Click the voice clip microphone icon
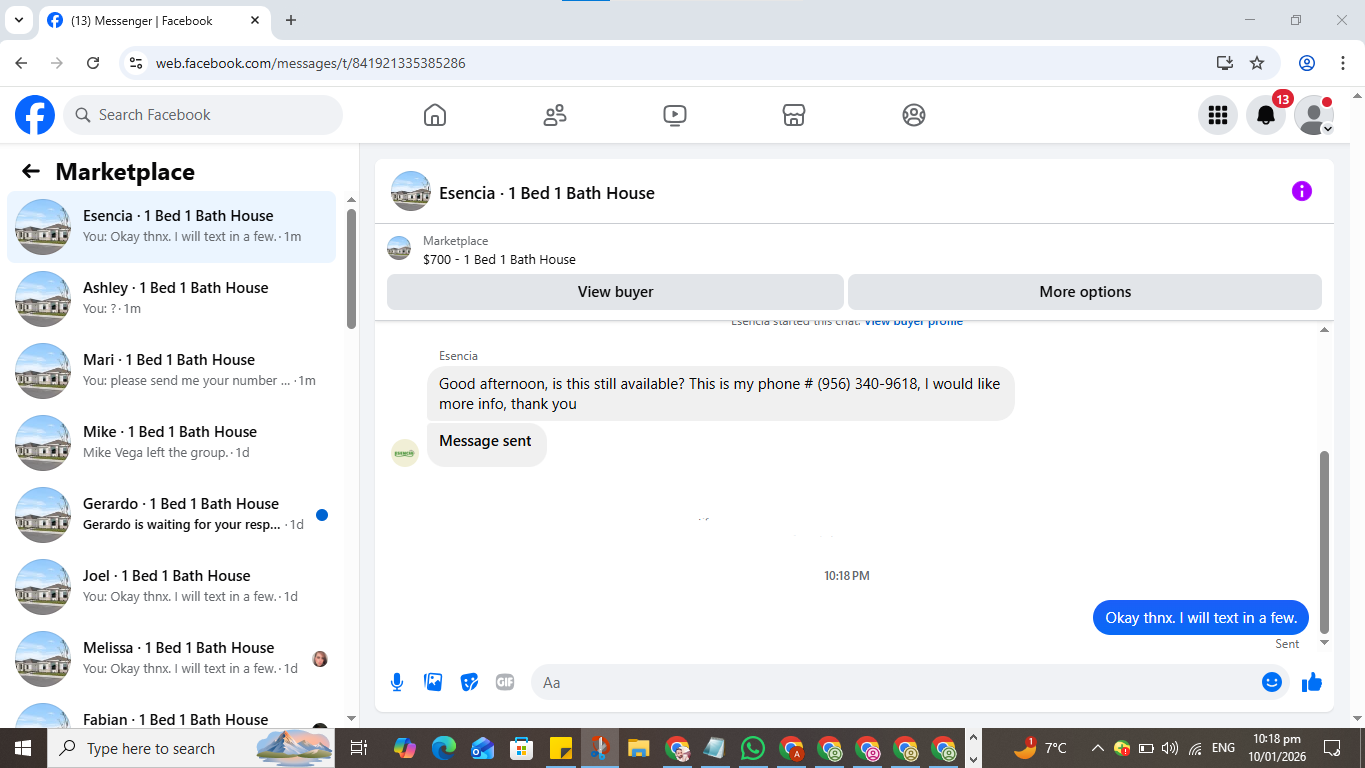 [397, 682]
